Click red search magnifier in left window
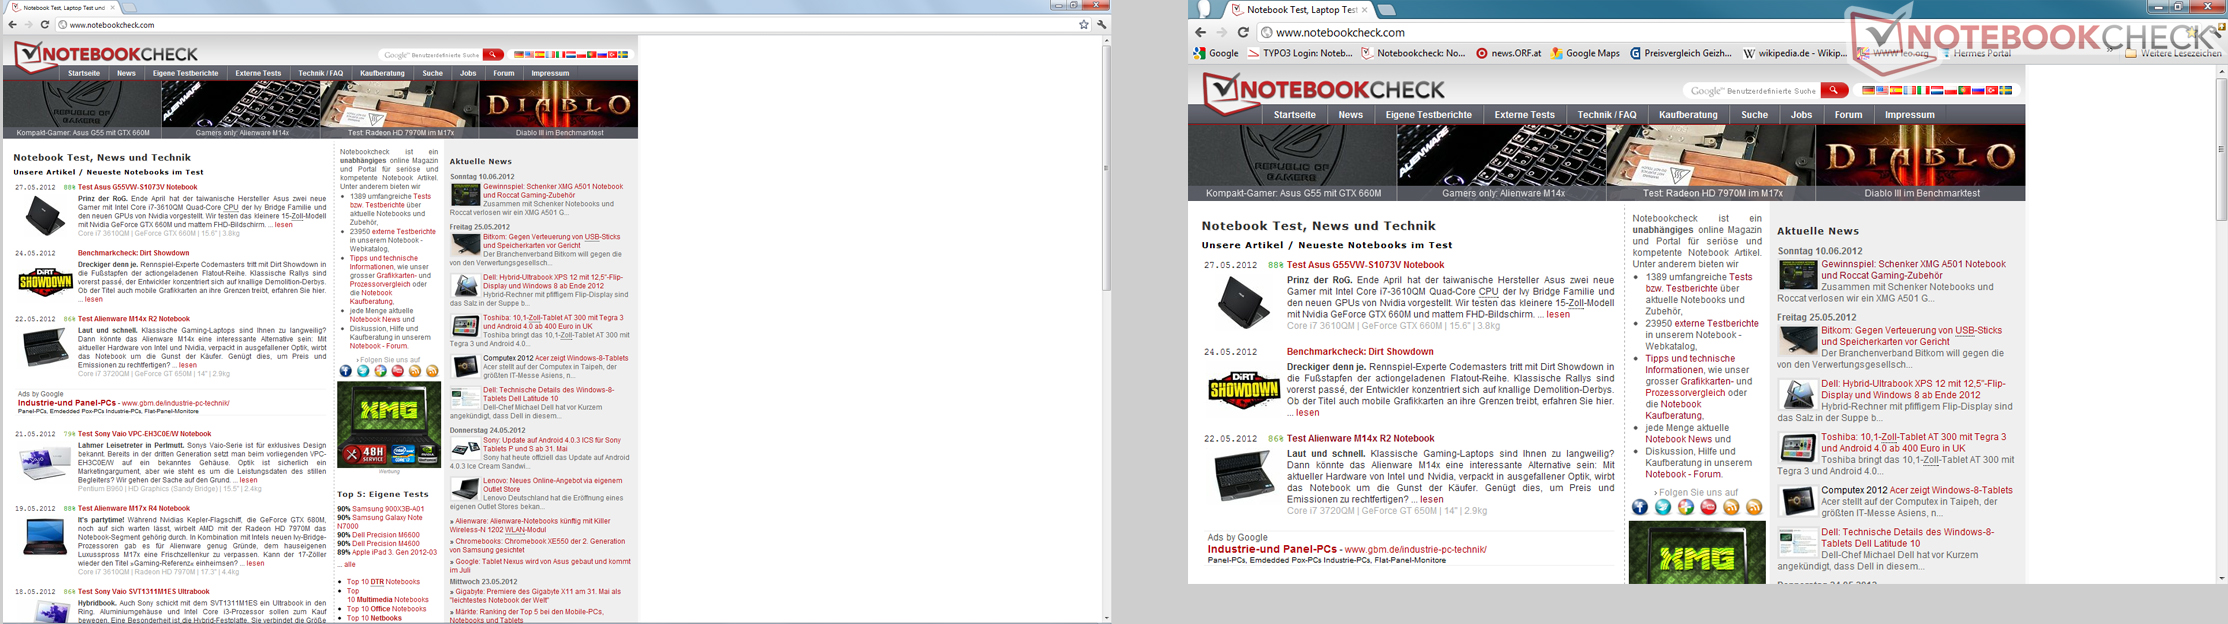The image size is (2228, 624). (x=493, y=54)
